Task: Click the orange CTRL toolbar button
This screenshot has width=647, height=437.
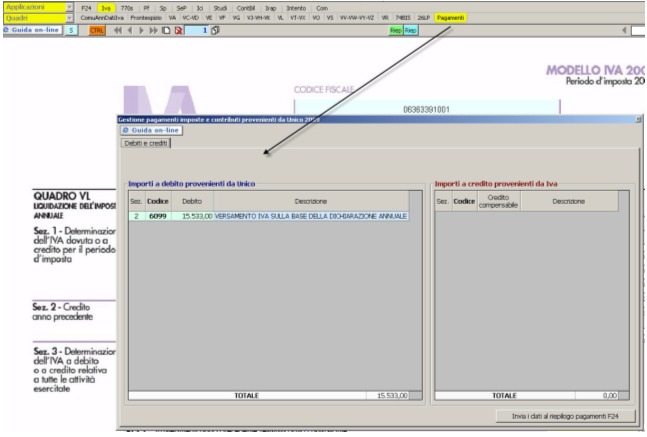Action: pyautogui.click(x=97, y=31)
